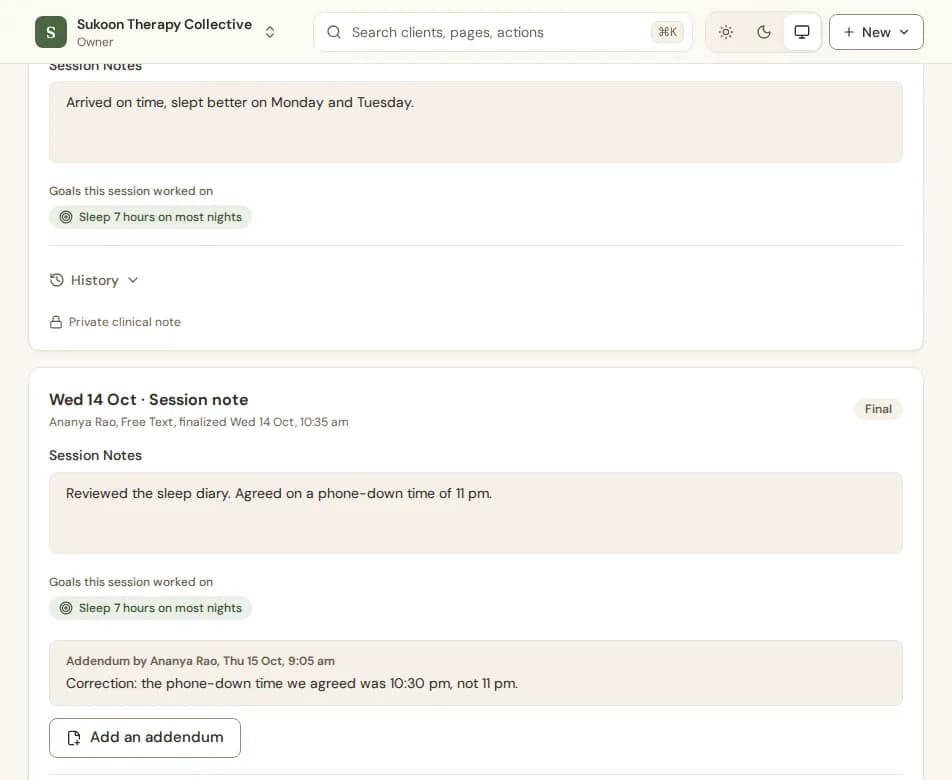Click the document-plus icon in Add an addendum
This screenshot has height=780, width=952.
74,738
